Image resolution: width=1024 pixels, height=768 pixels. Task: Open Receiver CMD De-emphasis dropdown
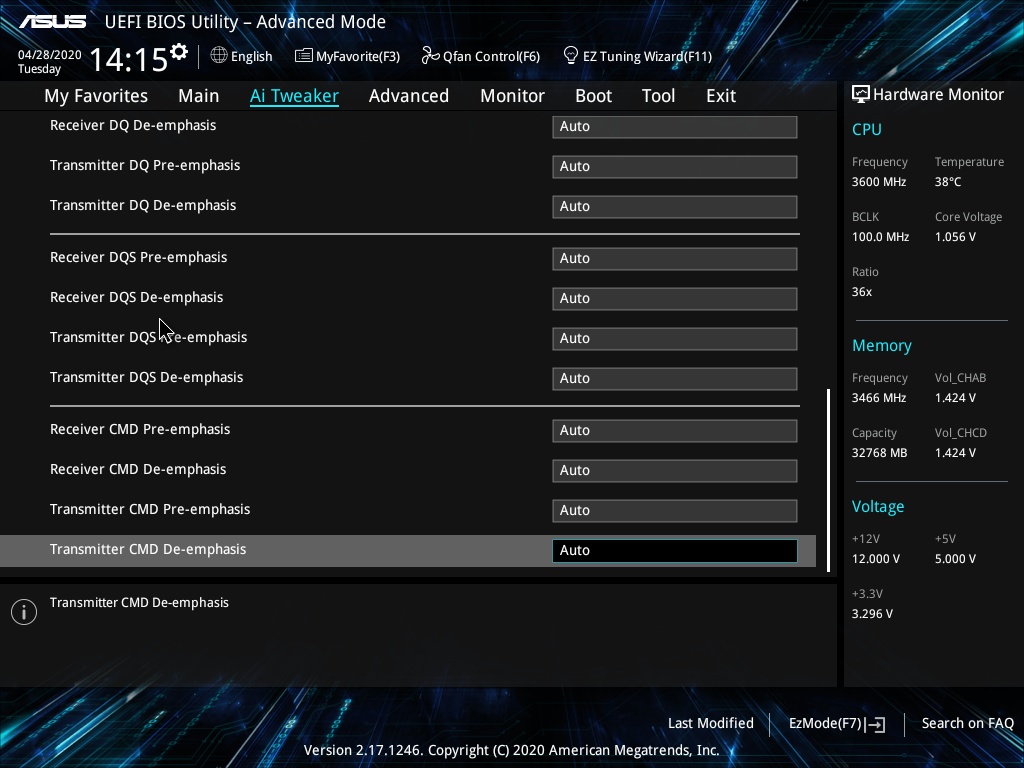click(x=675, y=470)
